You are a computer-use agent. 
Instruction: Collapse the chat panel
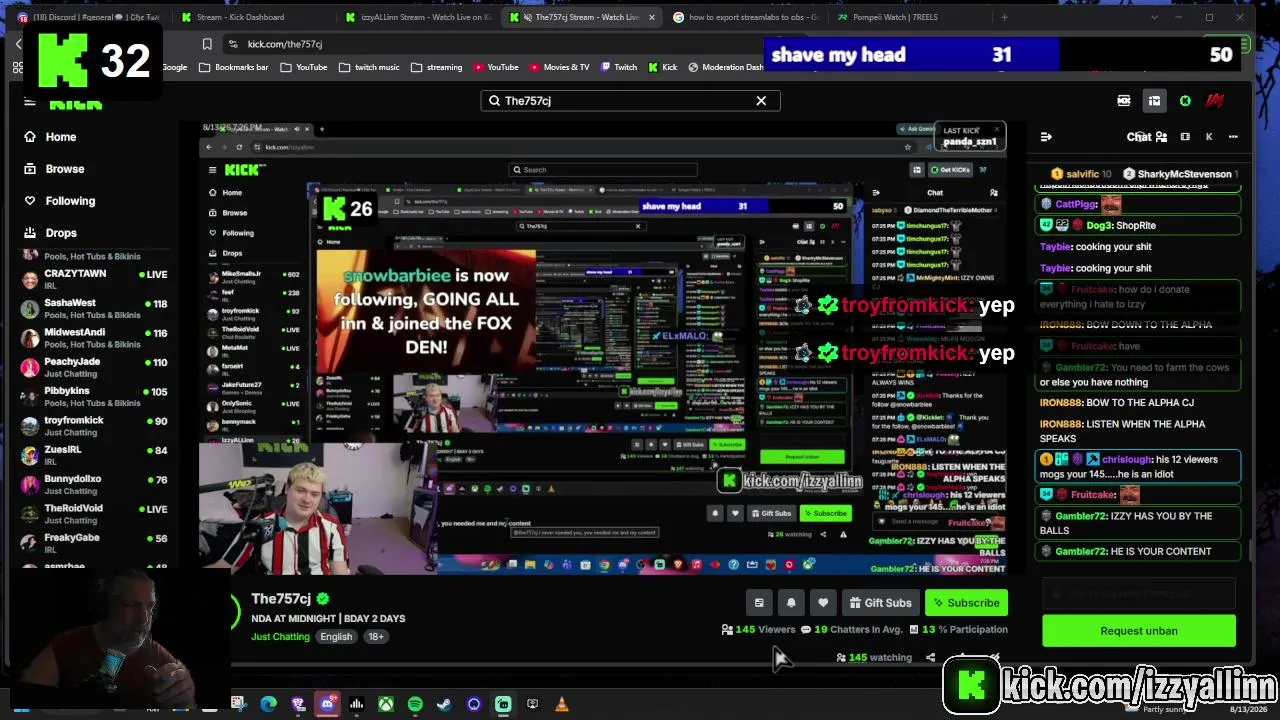coord(1046,137)
